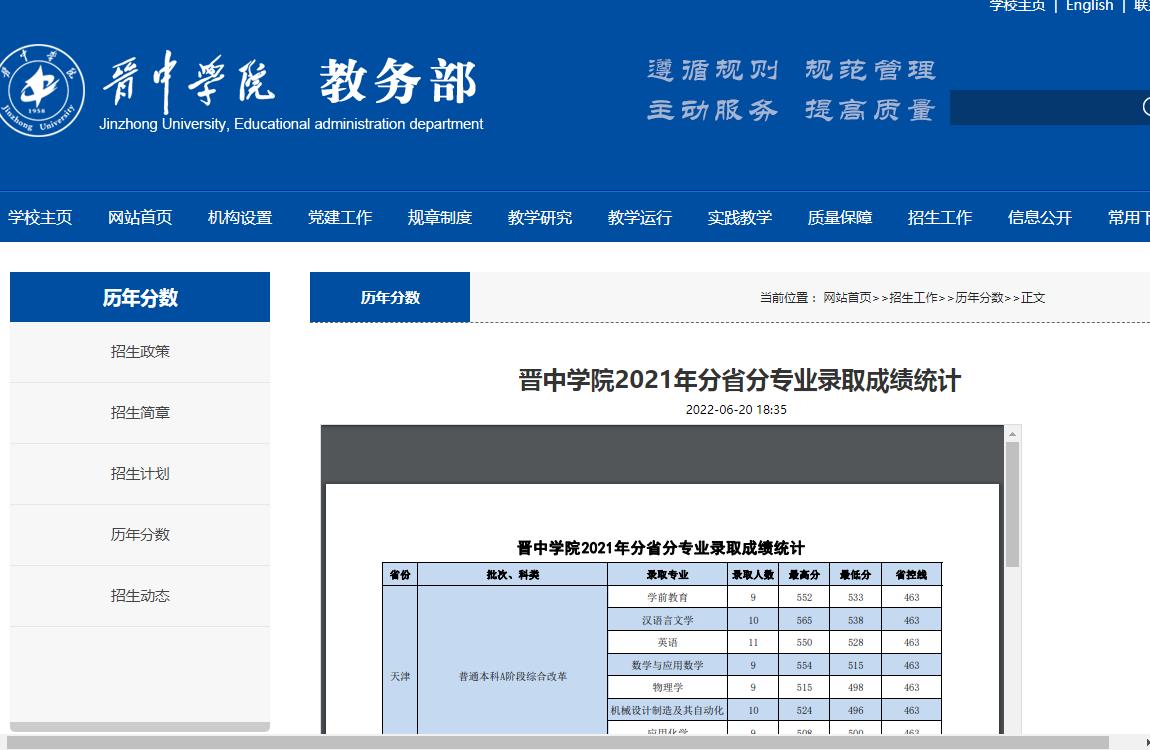Select 招生简章 from the sidebar list
Screen dimensions: 1150x750
tap(140, 413)
